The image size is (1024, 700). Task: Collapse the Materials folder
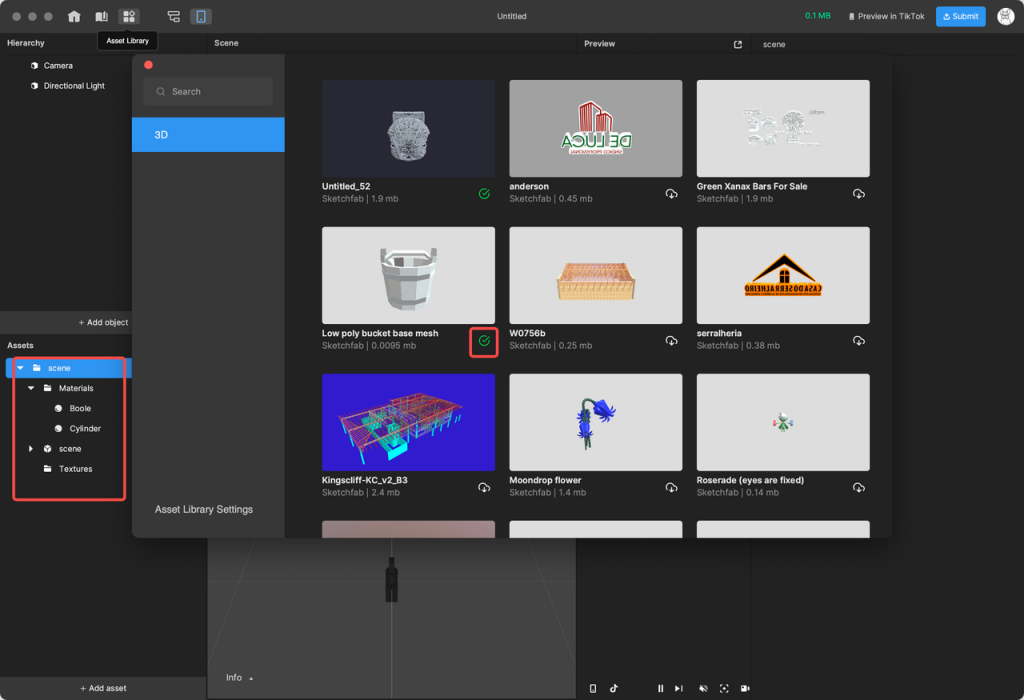(31, 388)
